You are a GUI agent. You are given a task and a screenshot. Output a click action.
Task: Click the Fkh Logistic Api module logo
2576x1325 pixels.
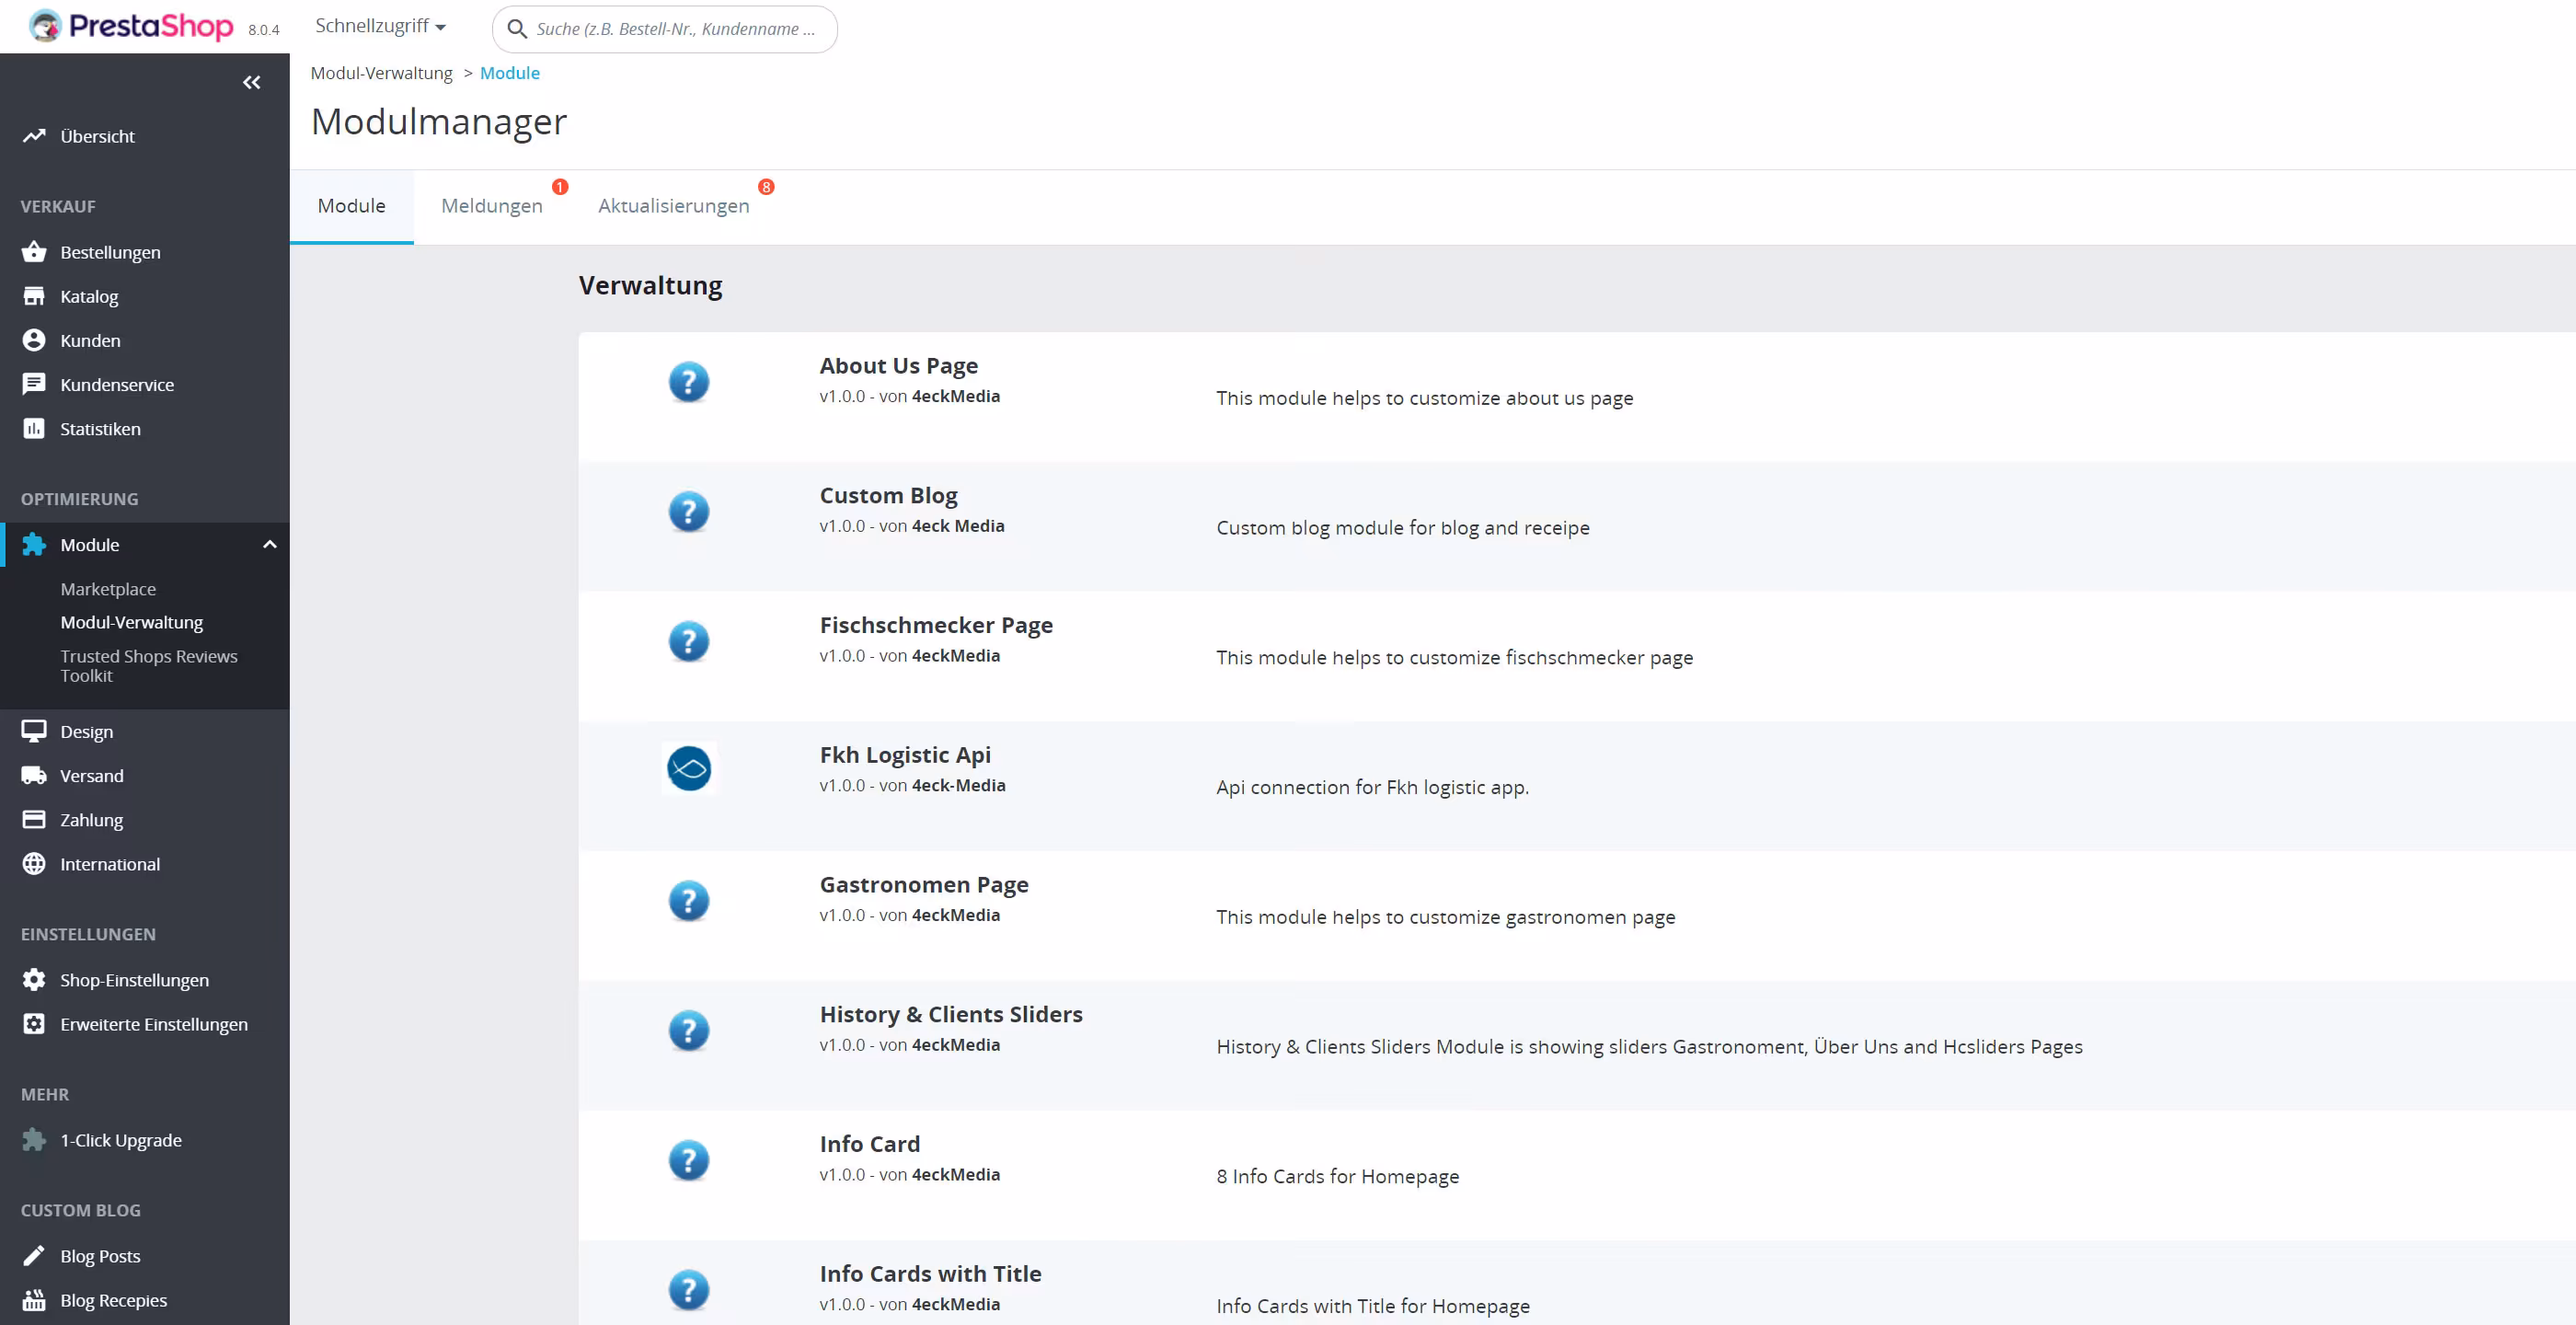pyautogui.click(x=689, y=768)
